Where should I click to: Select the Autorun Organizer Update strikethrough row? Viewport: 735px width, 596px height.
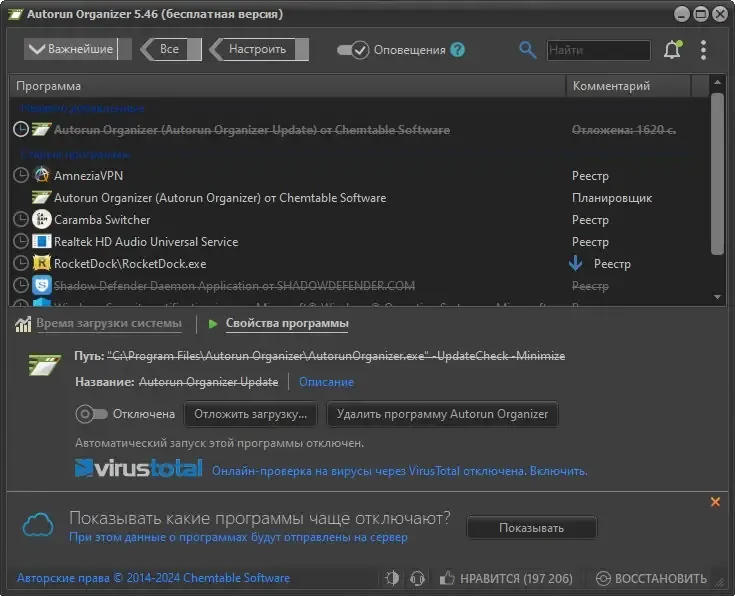(359, 129)
